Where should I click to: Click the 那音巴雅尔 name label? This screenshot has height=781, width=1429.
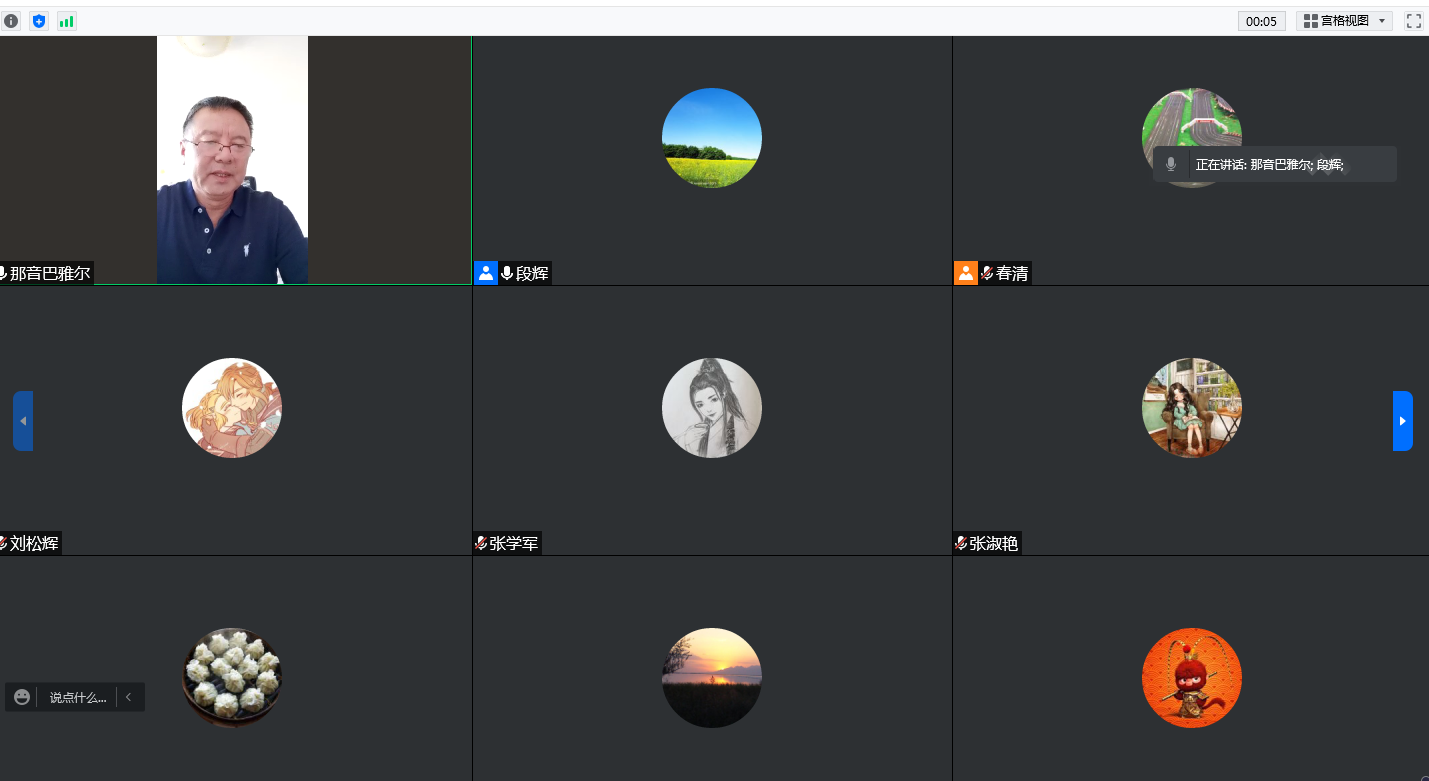[50, 273]
